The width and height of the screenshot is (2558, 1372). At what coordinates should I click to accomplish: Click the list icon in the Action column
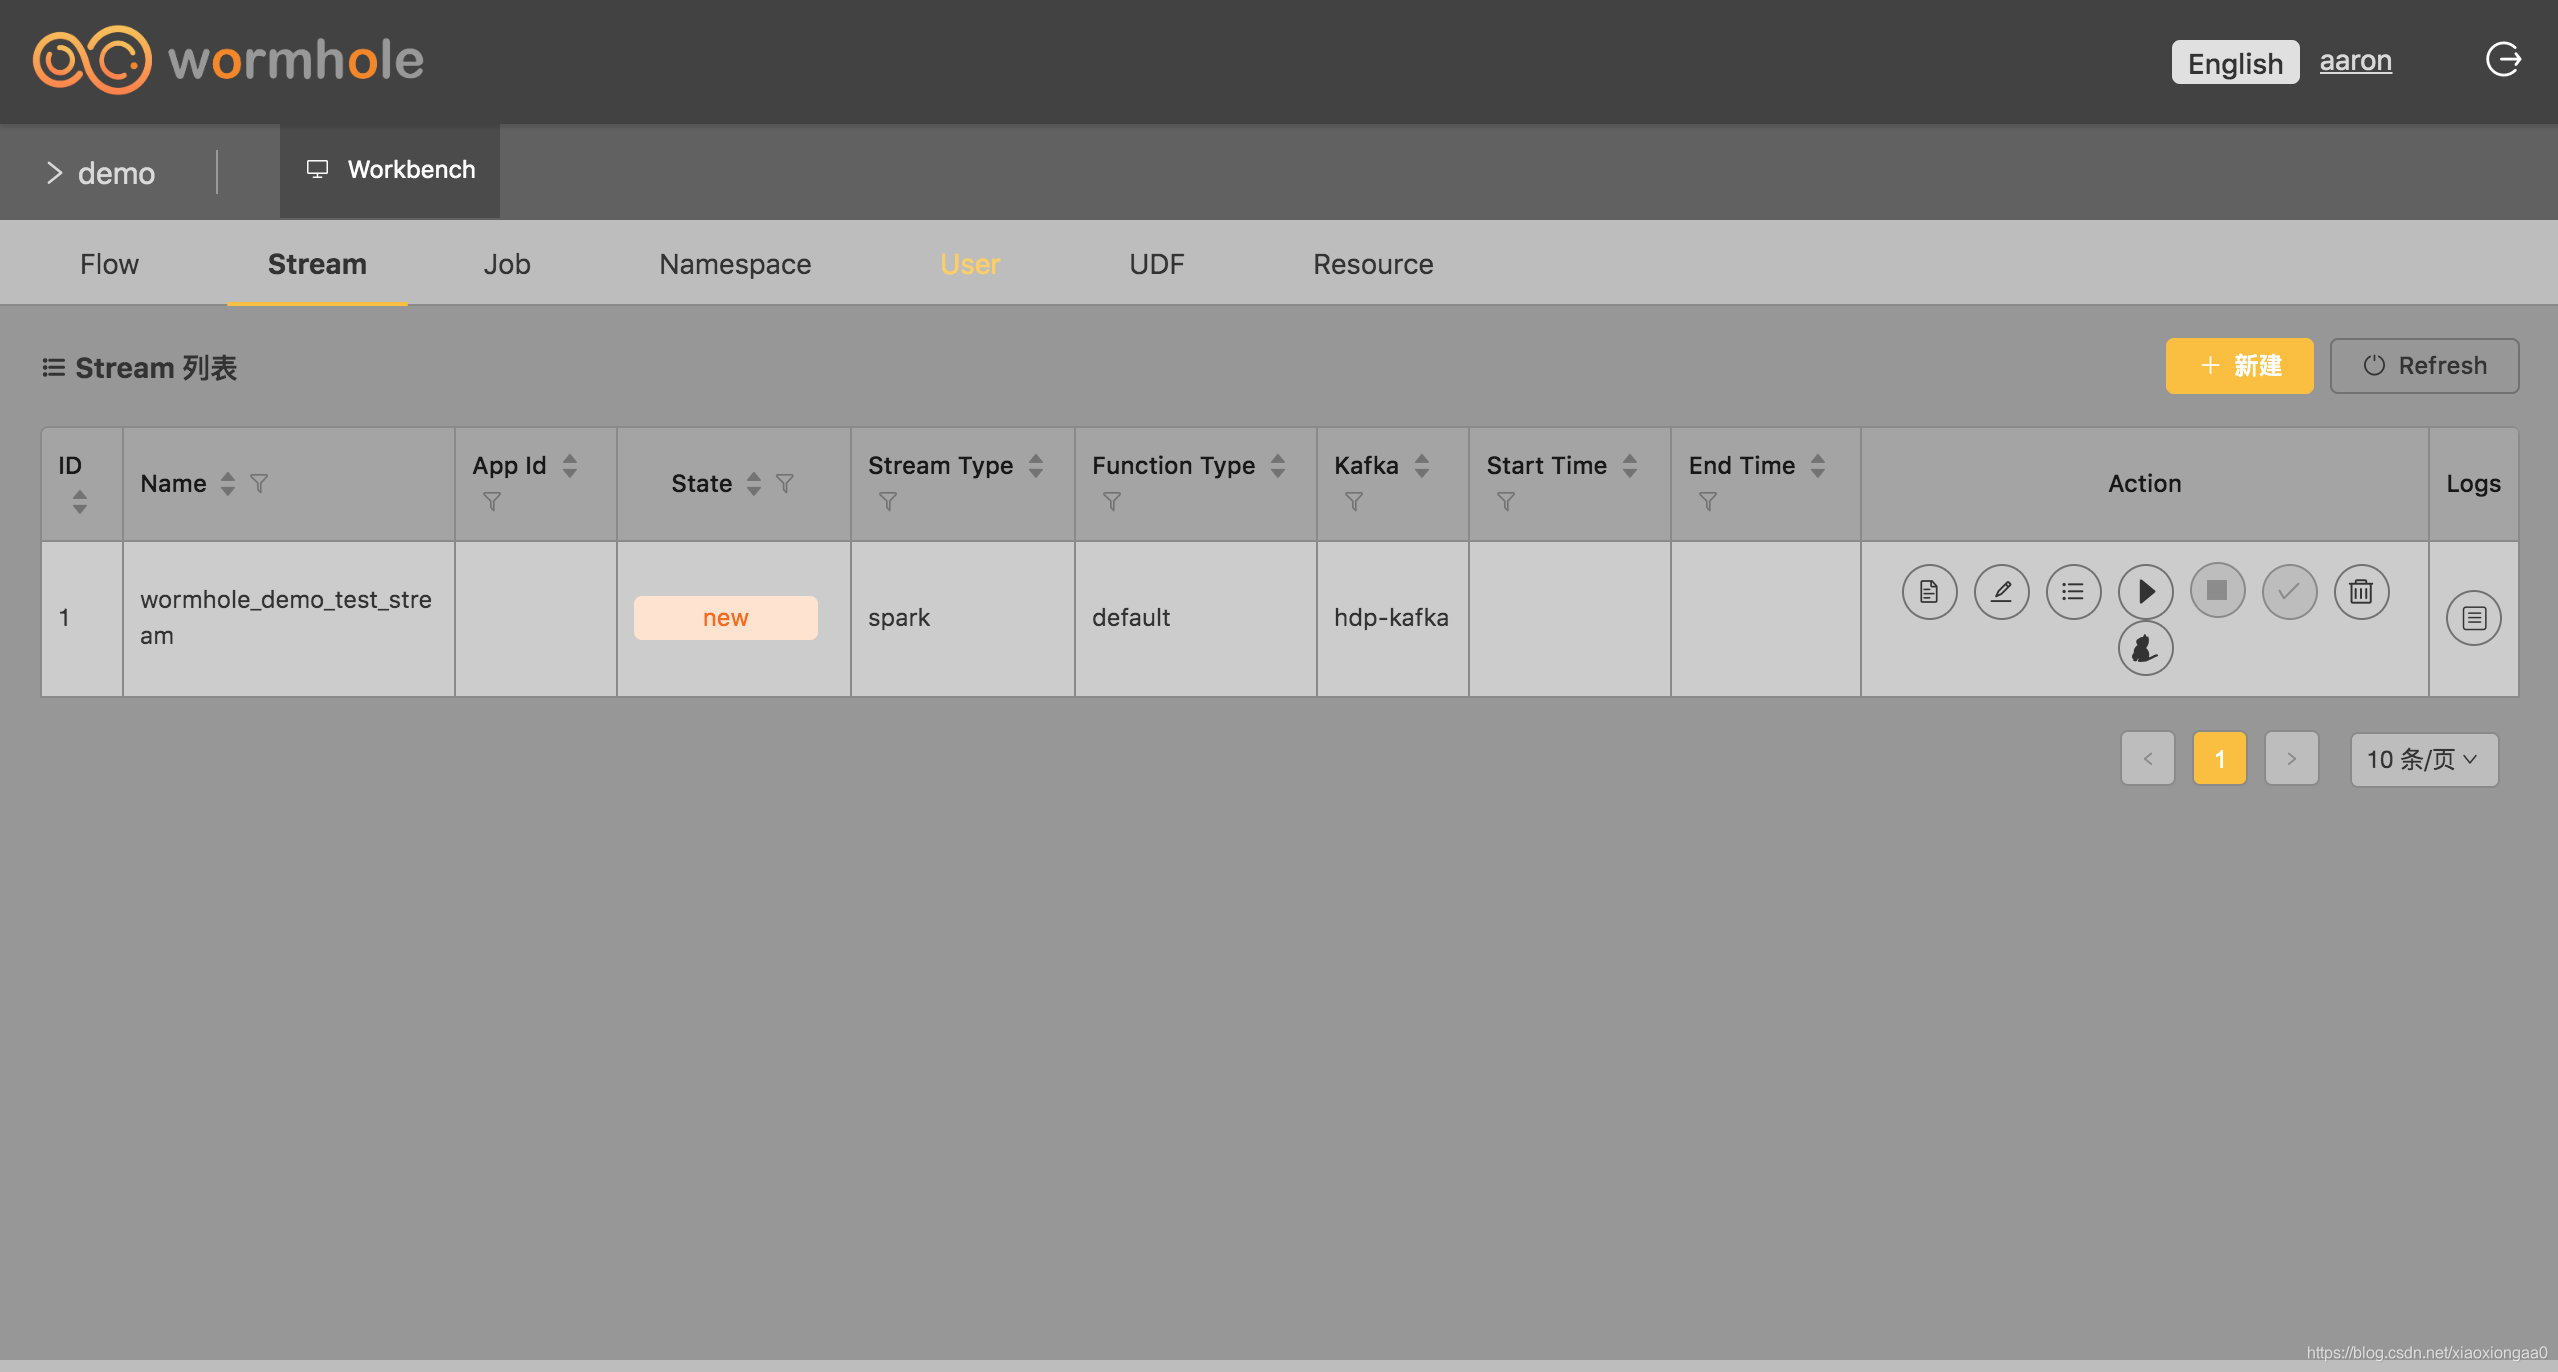2073,592
